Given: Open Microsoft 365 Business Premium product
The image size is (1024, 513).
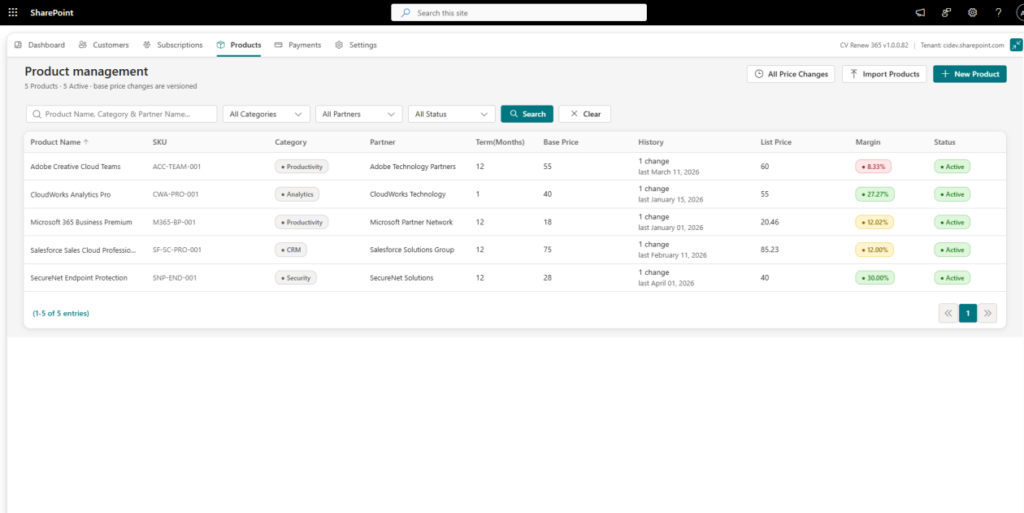Looking at the screenshot, I should (82, 222).
